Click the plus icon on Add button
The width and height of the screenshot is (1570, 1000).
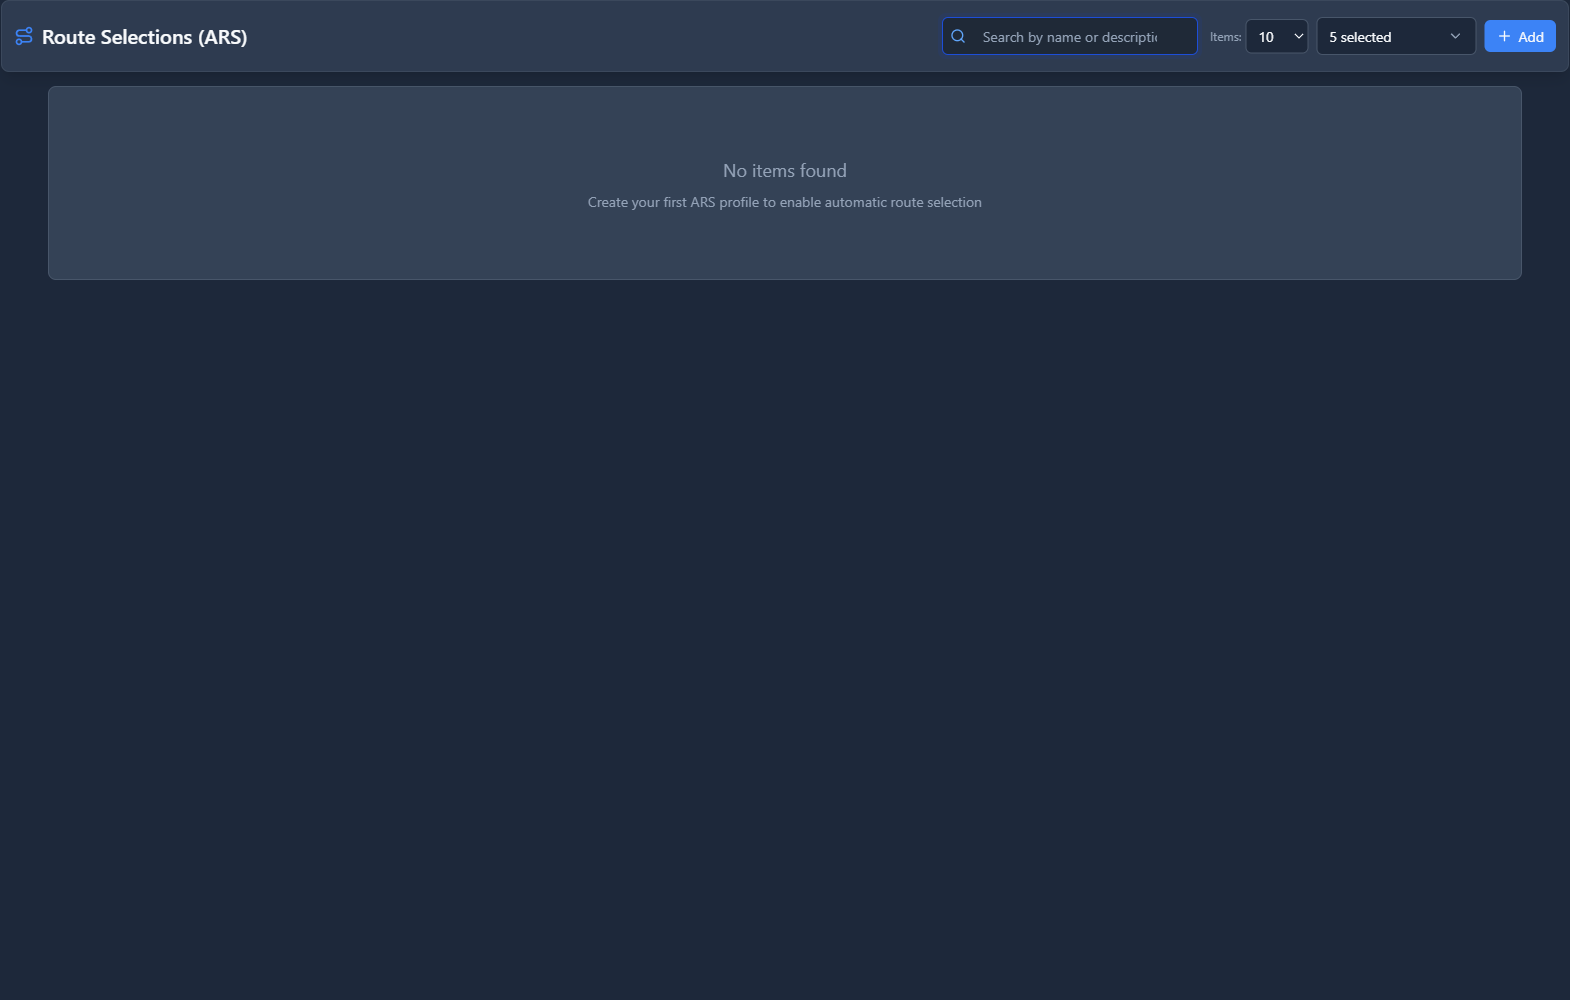[1504, 37]
